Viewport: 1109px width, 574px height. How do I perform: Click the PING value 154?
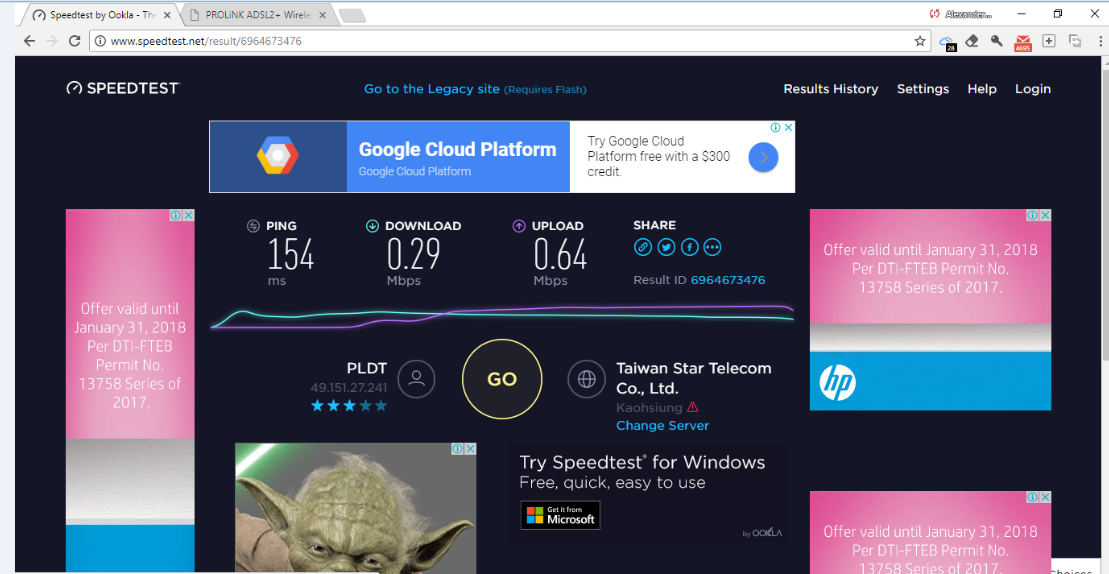[291, 254]
